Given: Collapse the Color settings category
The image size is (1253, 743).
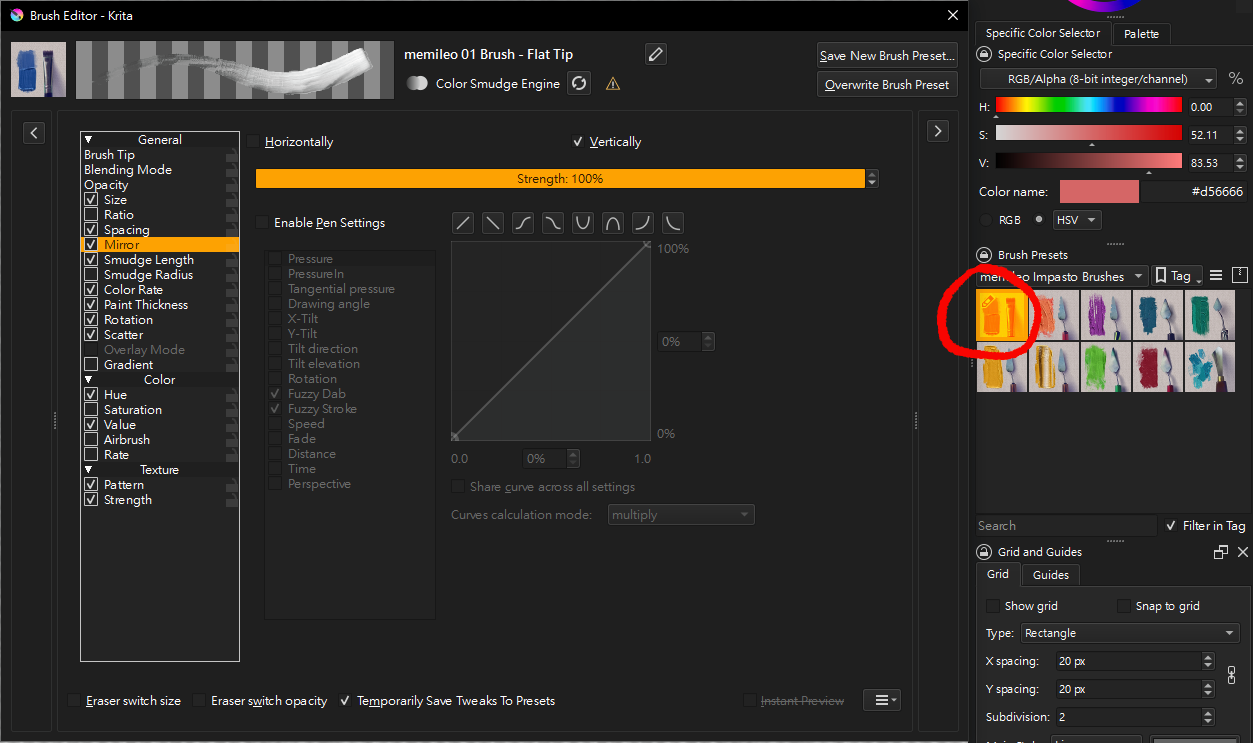Looking at the screenshot, I should [x=89, y=380].
